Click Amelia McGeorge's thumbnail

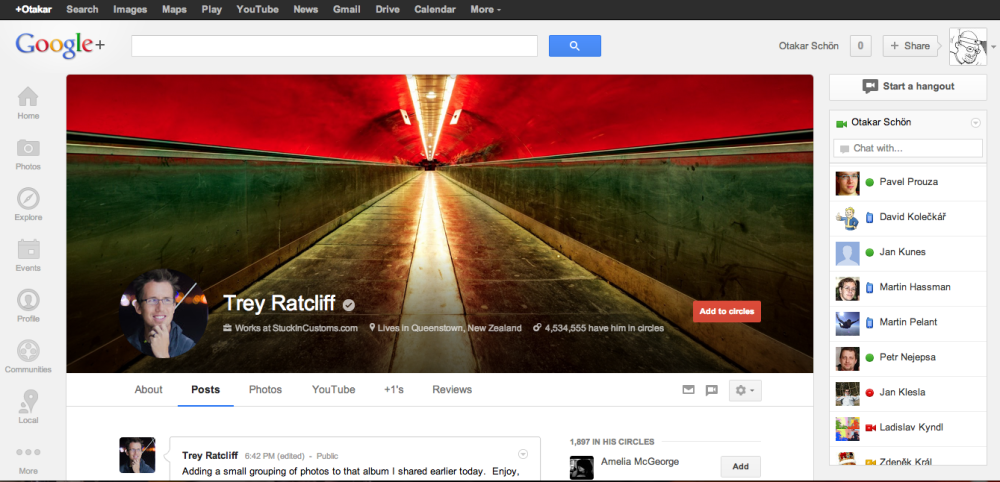click(x=582, y=467)
